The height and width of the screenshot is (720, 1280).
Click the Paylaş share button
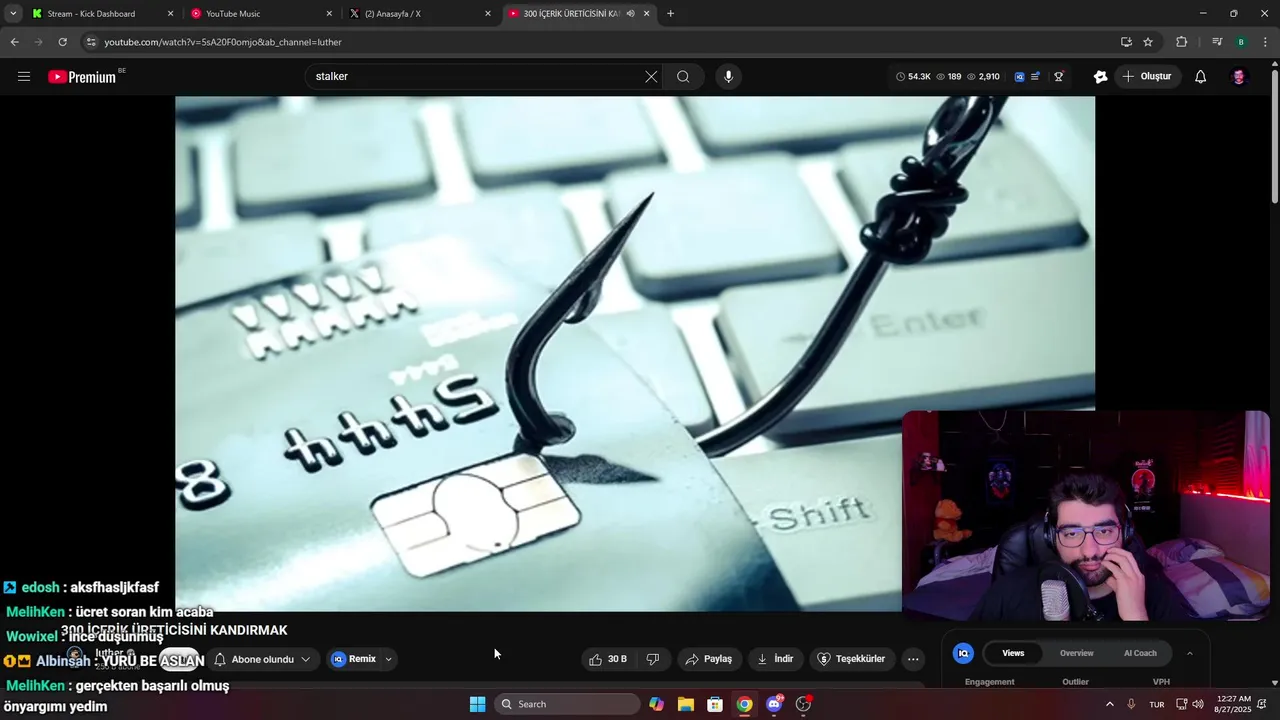pyautogui.click(x=709, y=659)
